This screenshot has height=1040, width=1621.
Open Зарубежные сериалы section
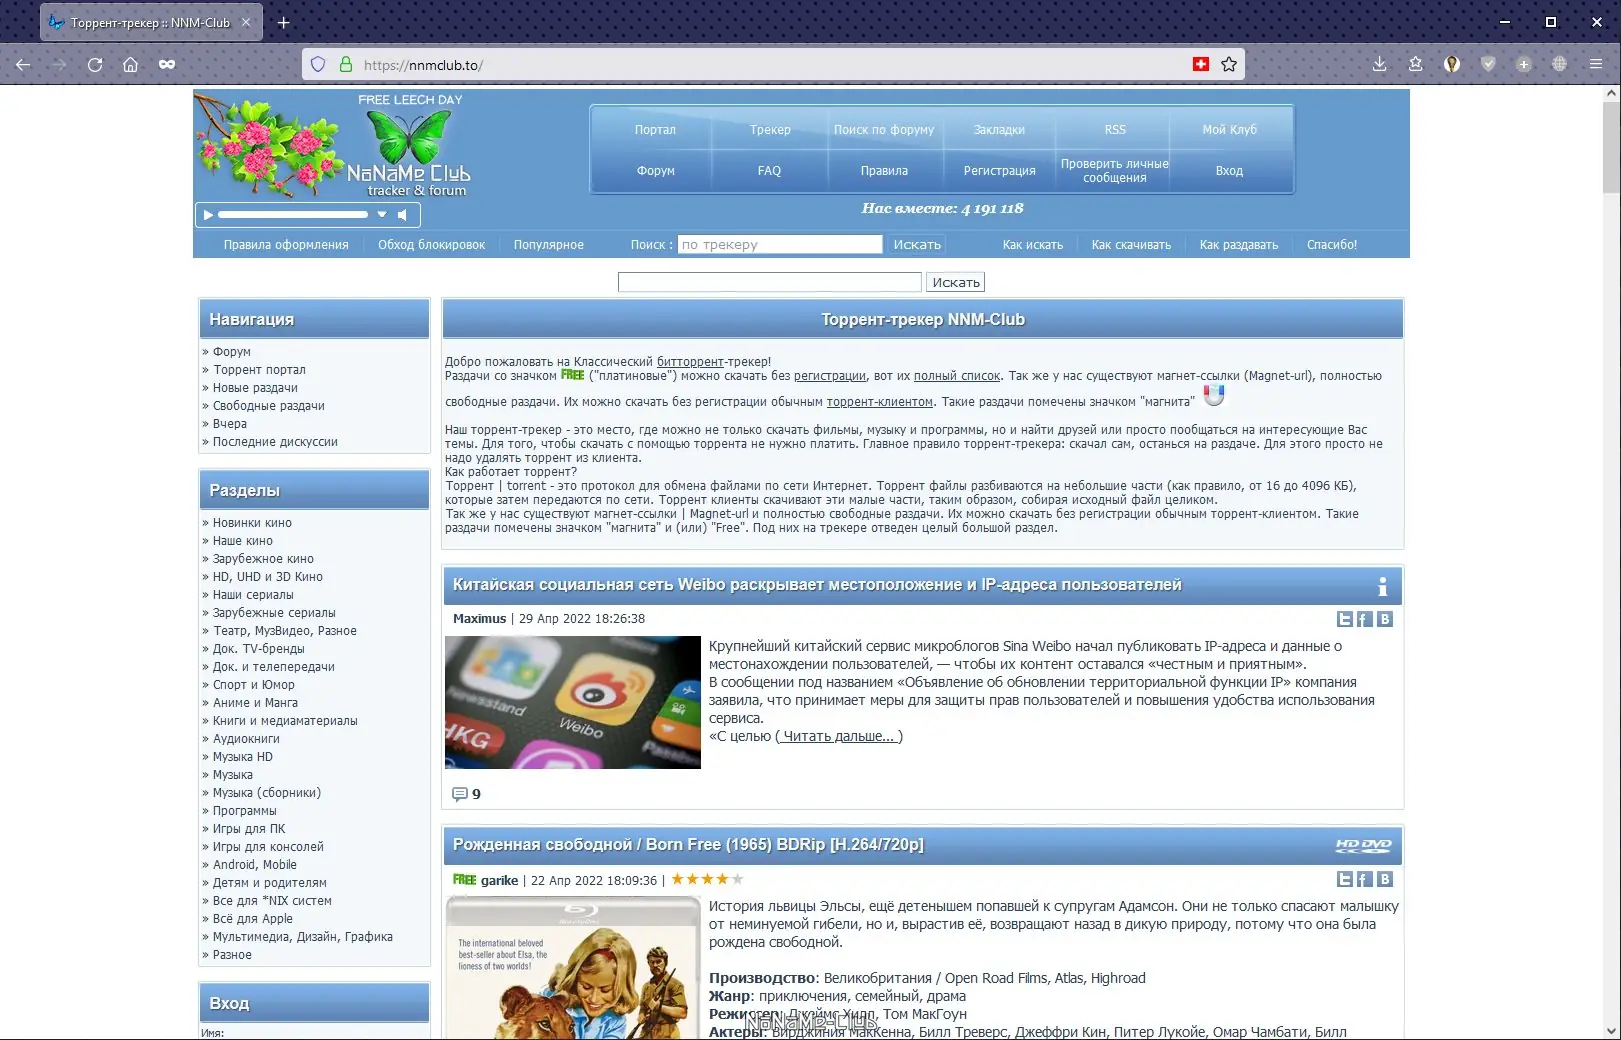point(274,613)
